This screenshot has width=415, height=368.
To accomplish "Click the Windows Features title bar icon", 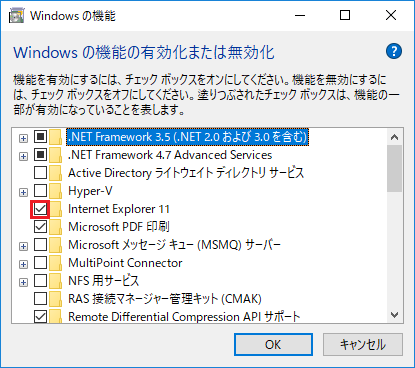I will point(16,16).
